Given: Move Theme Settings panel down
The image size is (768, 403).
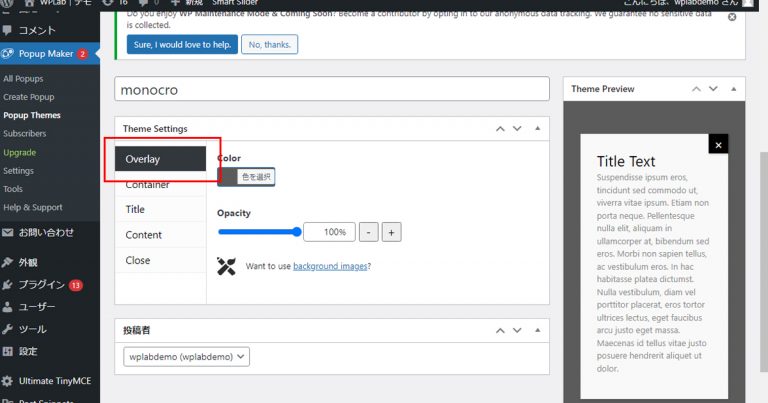Looking at the screenshot, I should [517, 128].
